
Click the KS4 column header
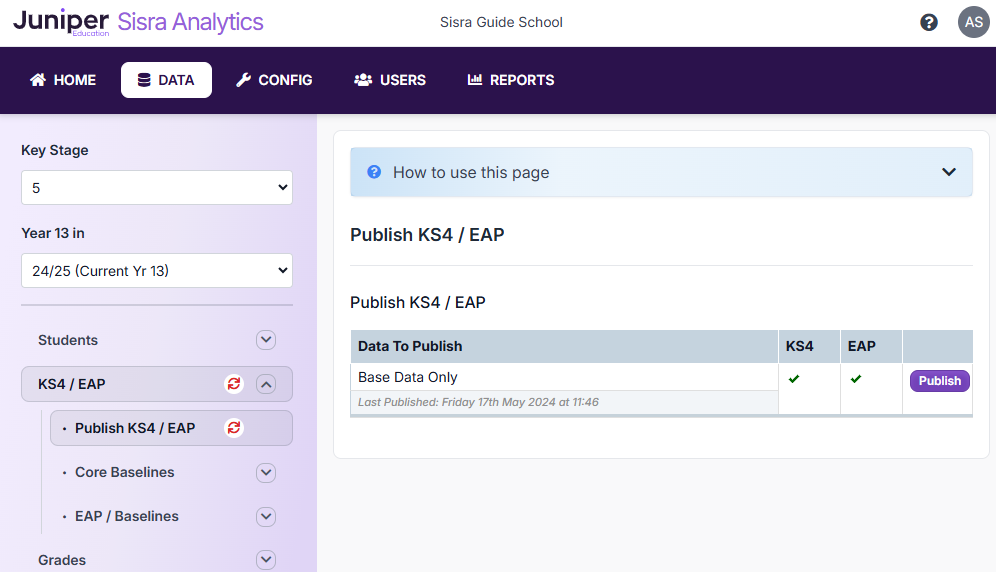809,346
